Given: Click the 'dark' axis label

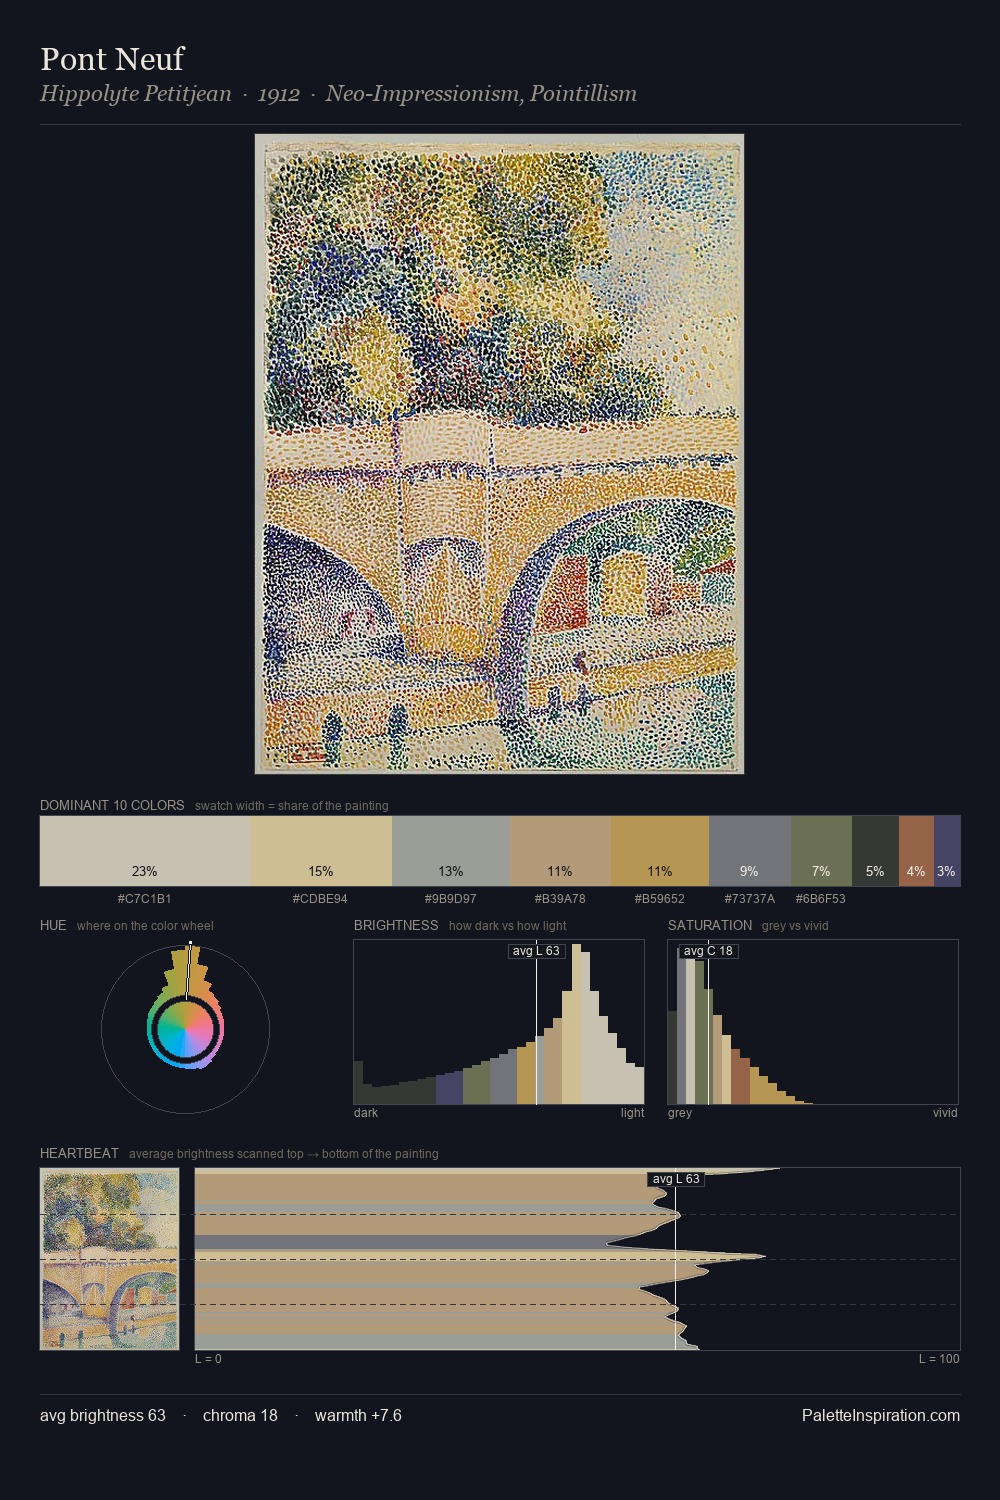Looking at the screenshot, I should [x=366, y=1113].
